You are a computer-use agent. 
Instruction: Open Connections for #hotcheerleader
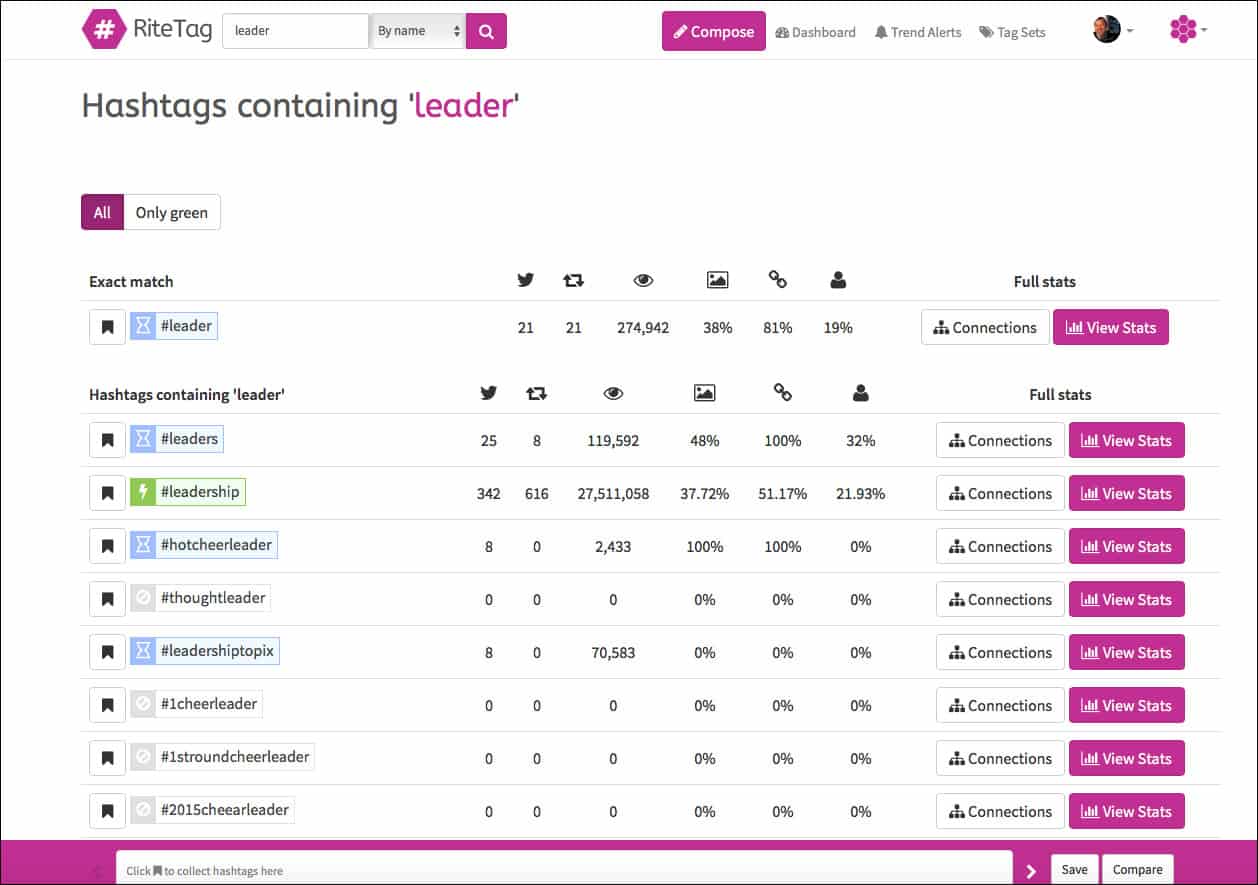click(1000, 546)
